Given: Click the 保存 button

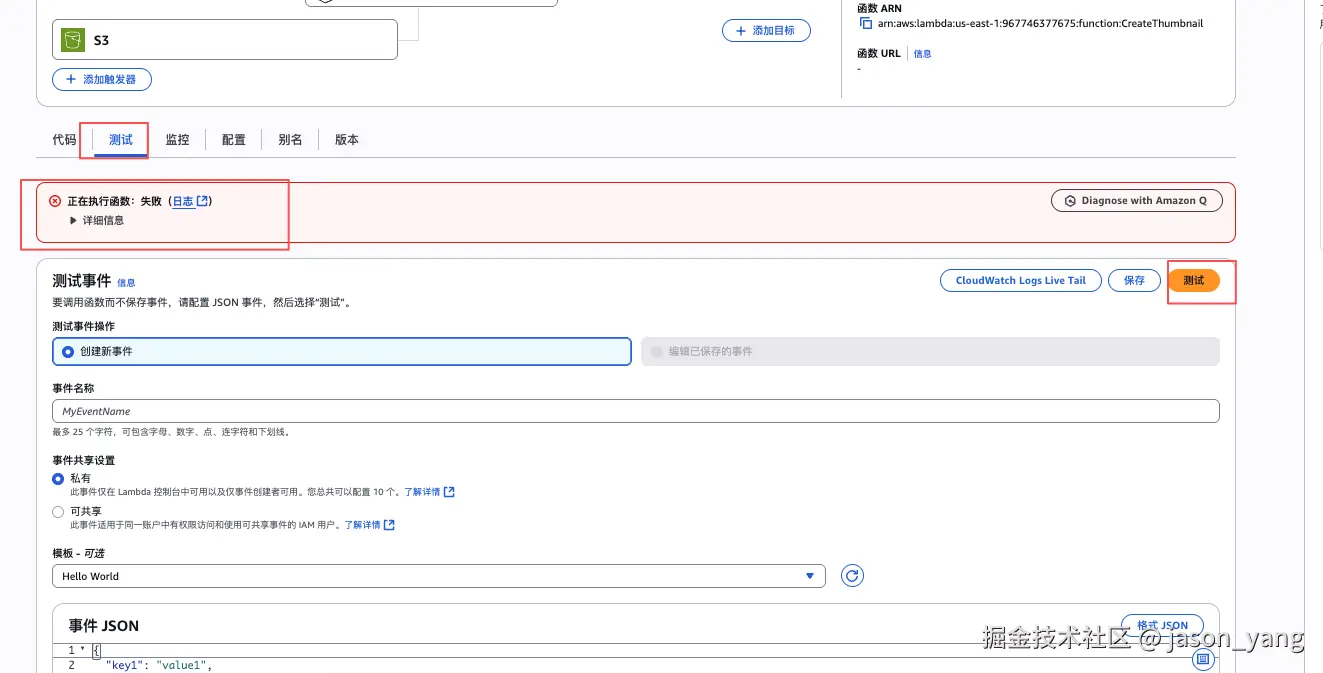Looking at the screenshot, I should pyautogui.click(x=1134, y=281).
